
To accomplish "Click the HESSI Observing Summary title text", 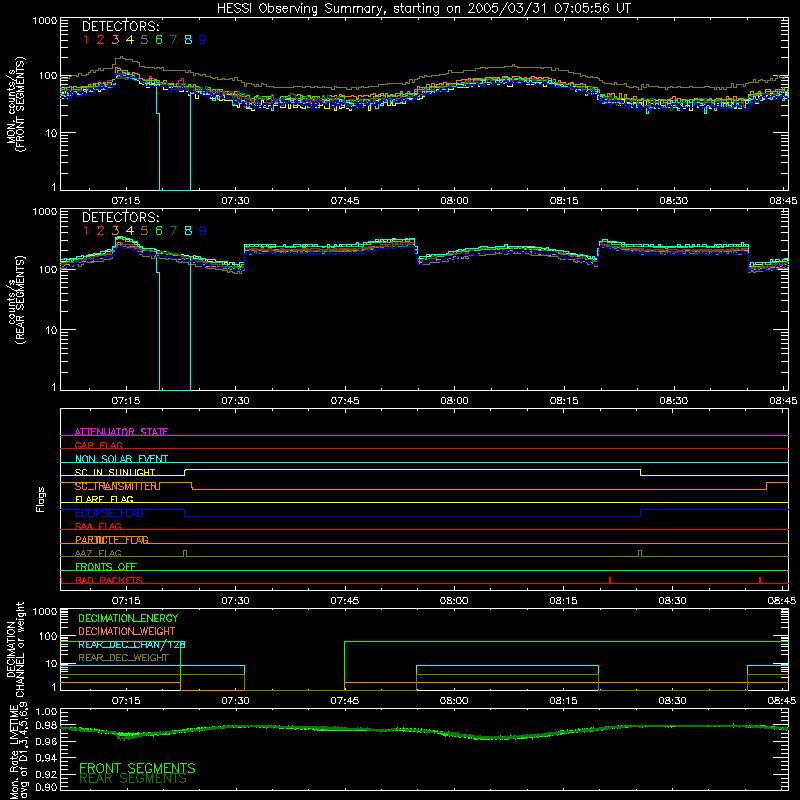I will pos(423,9).
